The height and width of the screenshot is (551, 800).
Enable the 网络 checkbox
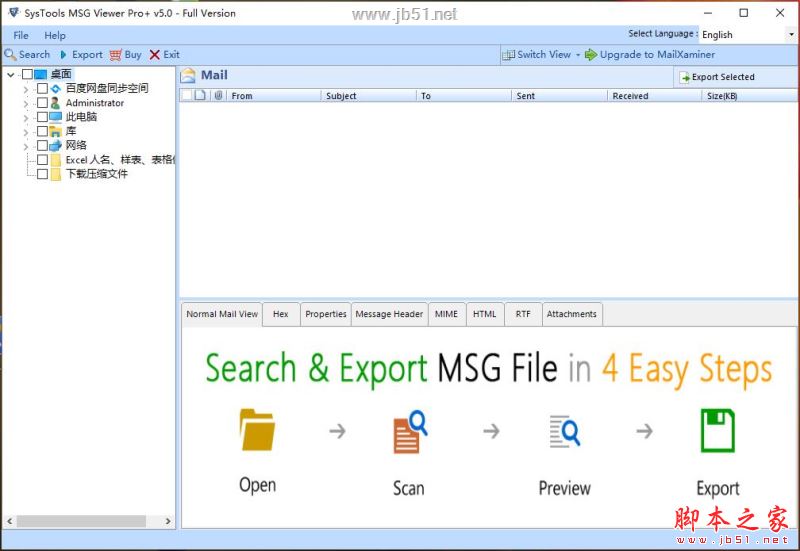(x=42, y=145)
